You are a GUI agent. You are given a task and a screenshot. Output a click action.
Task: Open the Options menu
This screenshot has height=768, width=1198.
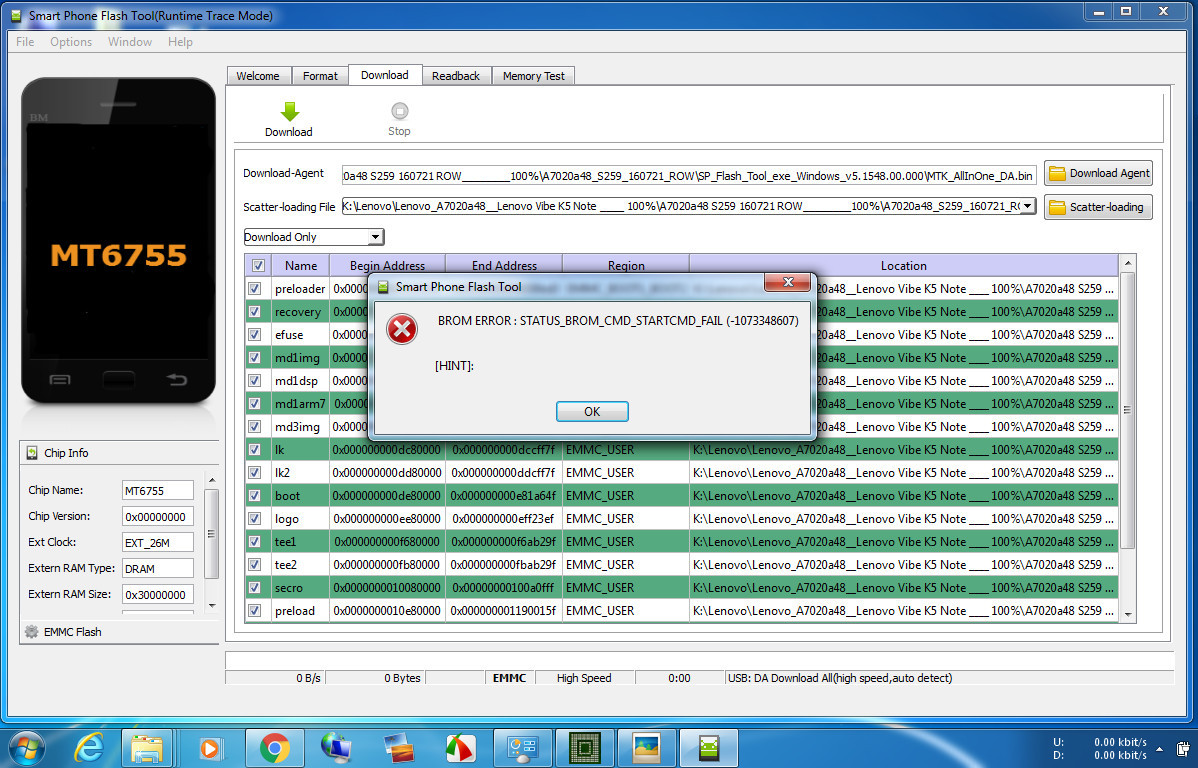(x=71, y=42)
